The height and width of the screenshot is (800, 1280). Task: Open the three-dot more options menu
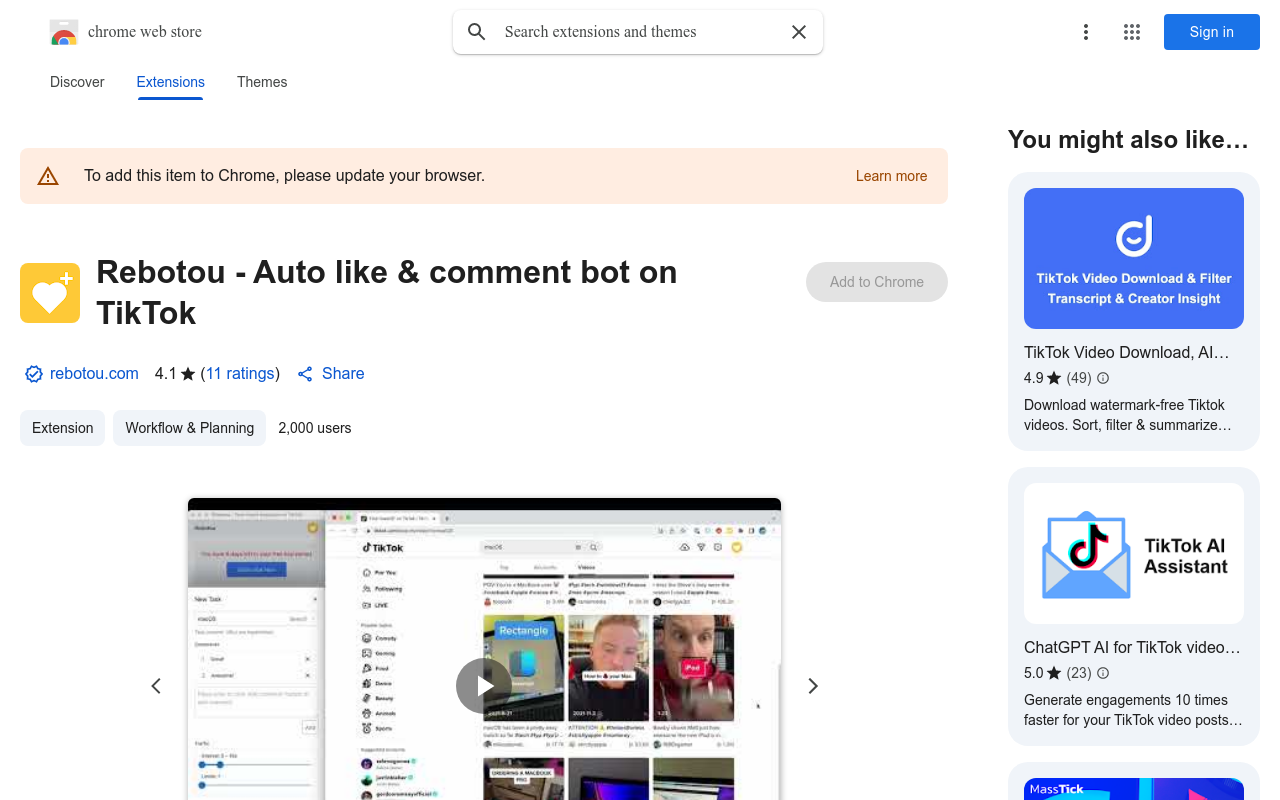[x=1086, y=32]
